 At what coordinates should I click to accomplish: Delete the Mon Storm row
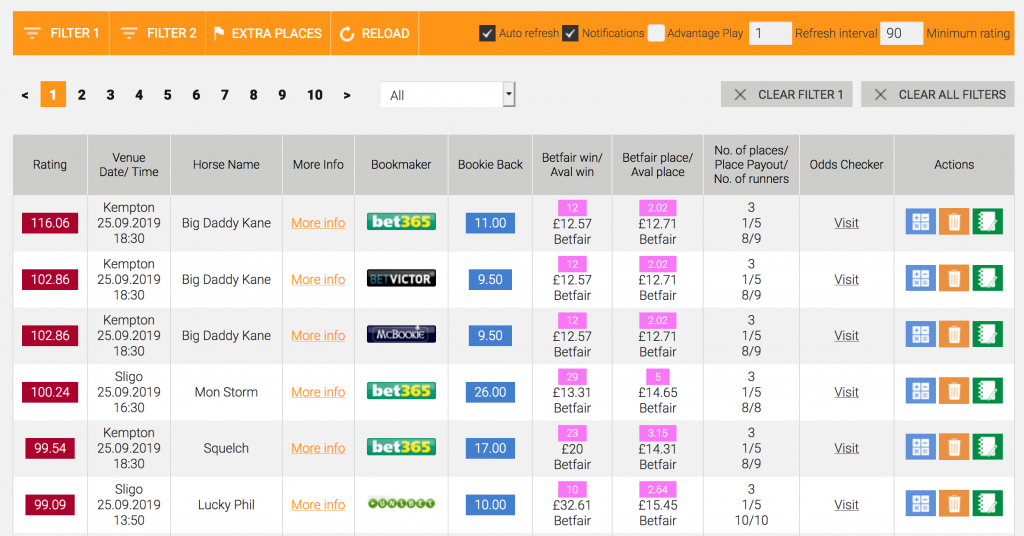click(953, 392)
